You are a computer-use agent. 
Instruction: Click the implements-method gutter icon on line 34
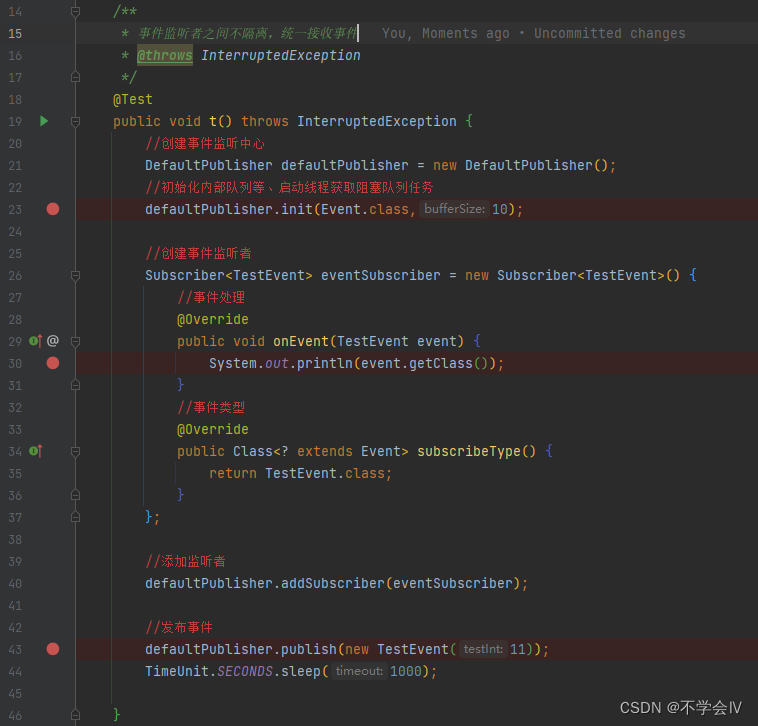[36, 451]
